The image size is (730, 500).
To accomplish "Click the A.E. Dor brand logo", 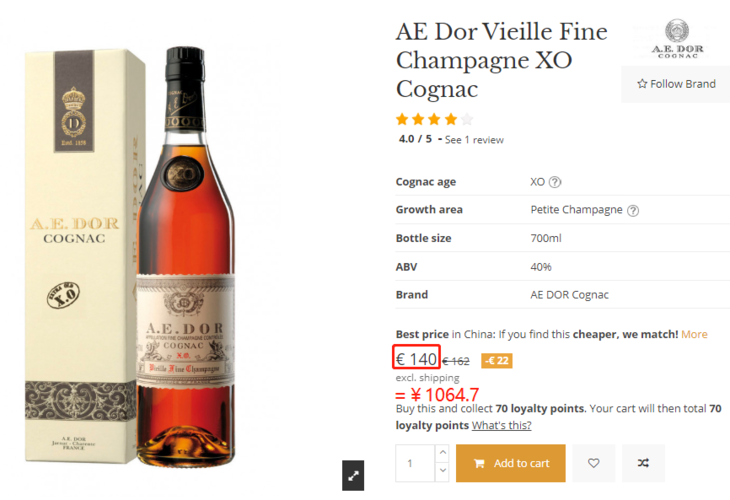I will click(676, 39).
